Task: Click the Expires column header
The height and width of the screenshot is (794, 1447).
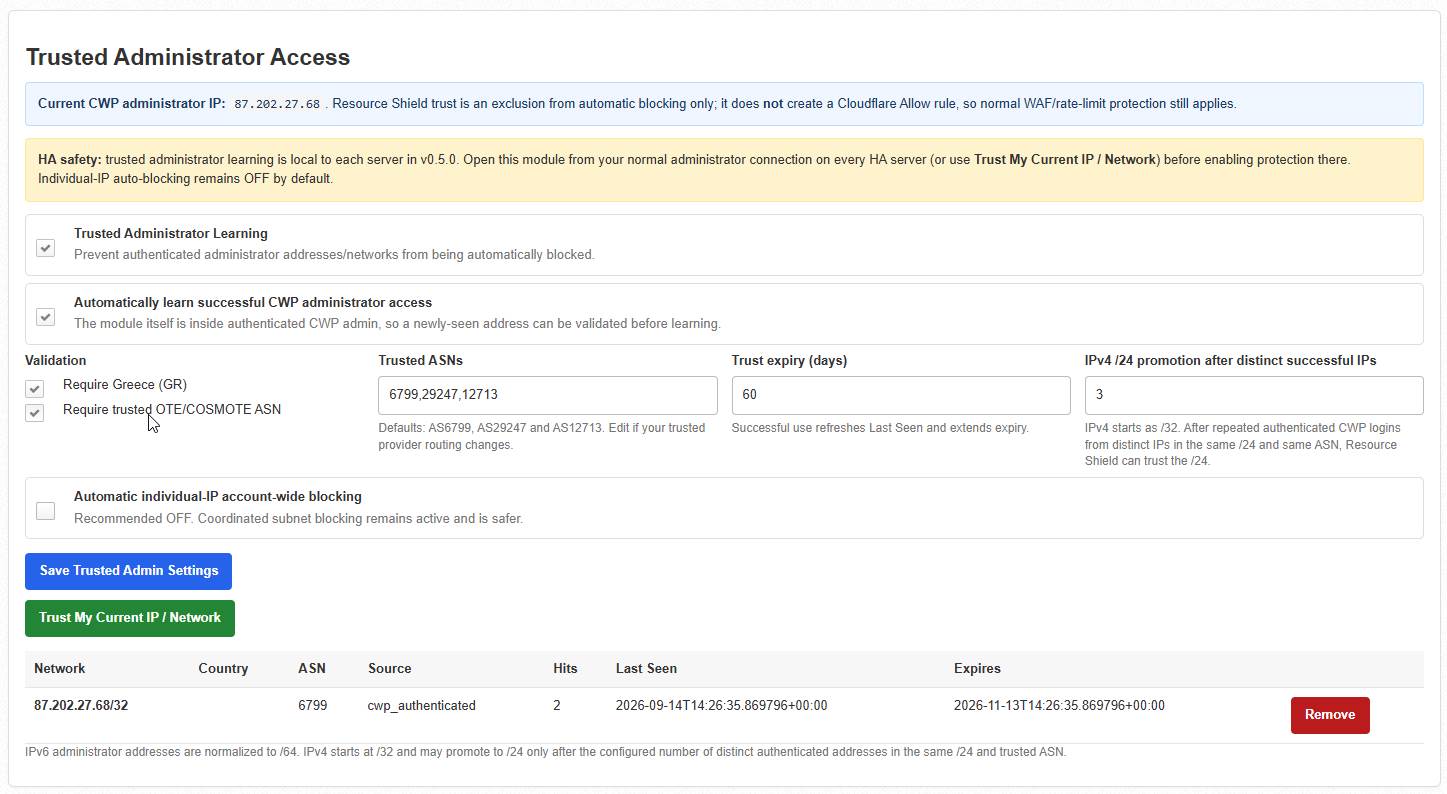Action: pyautogui.click(x=977, y=668)
